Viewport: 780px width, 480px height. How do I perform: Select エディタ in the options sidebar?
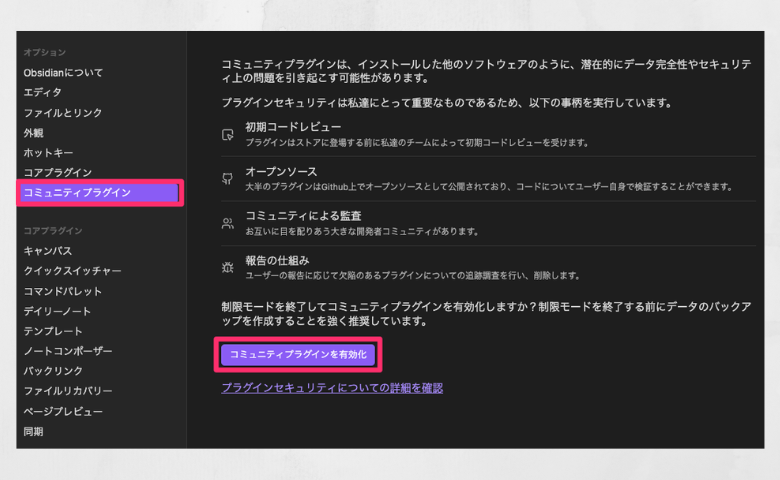[43, 93]
